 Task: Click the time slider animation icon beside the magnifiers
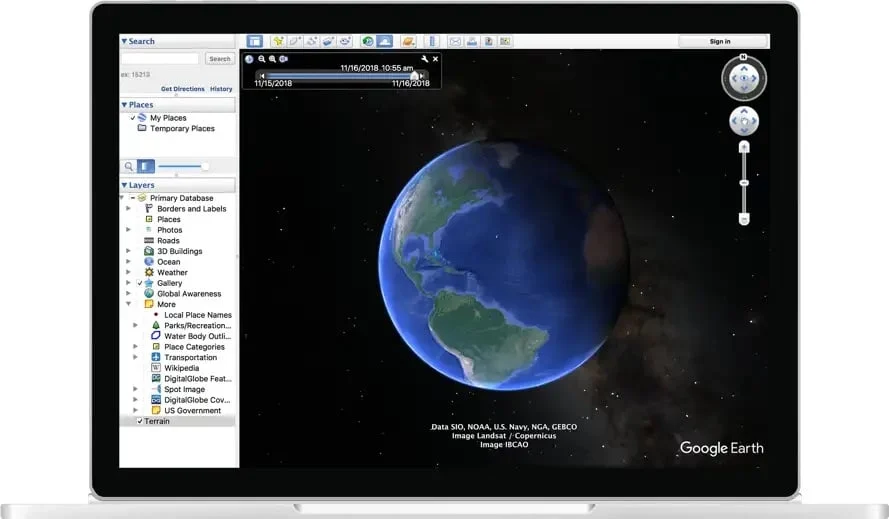[x=283, y=59]
